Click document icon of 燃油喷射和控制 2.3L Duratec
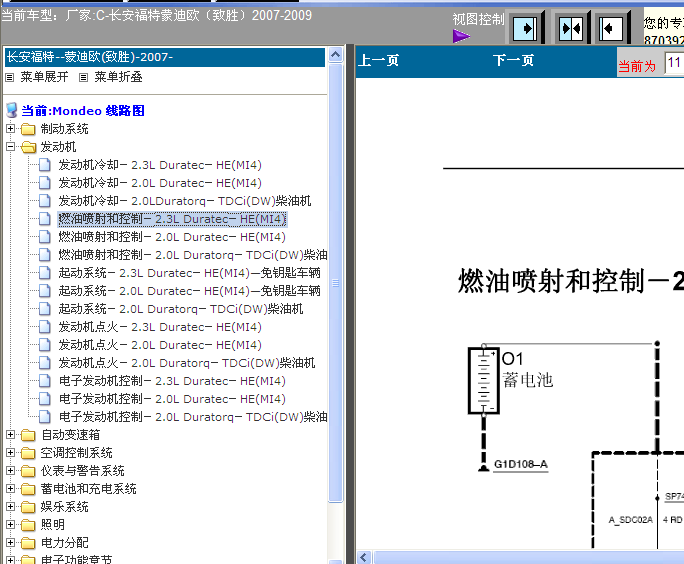Image resolution: width=684 pixels, height=564 pixels. [44, 219]
